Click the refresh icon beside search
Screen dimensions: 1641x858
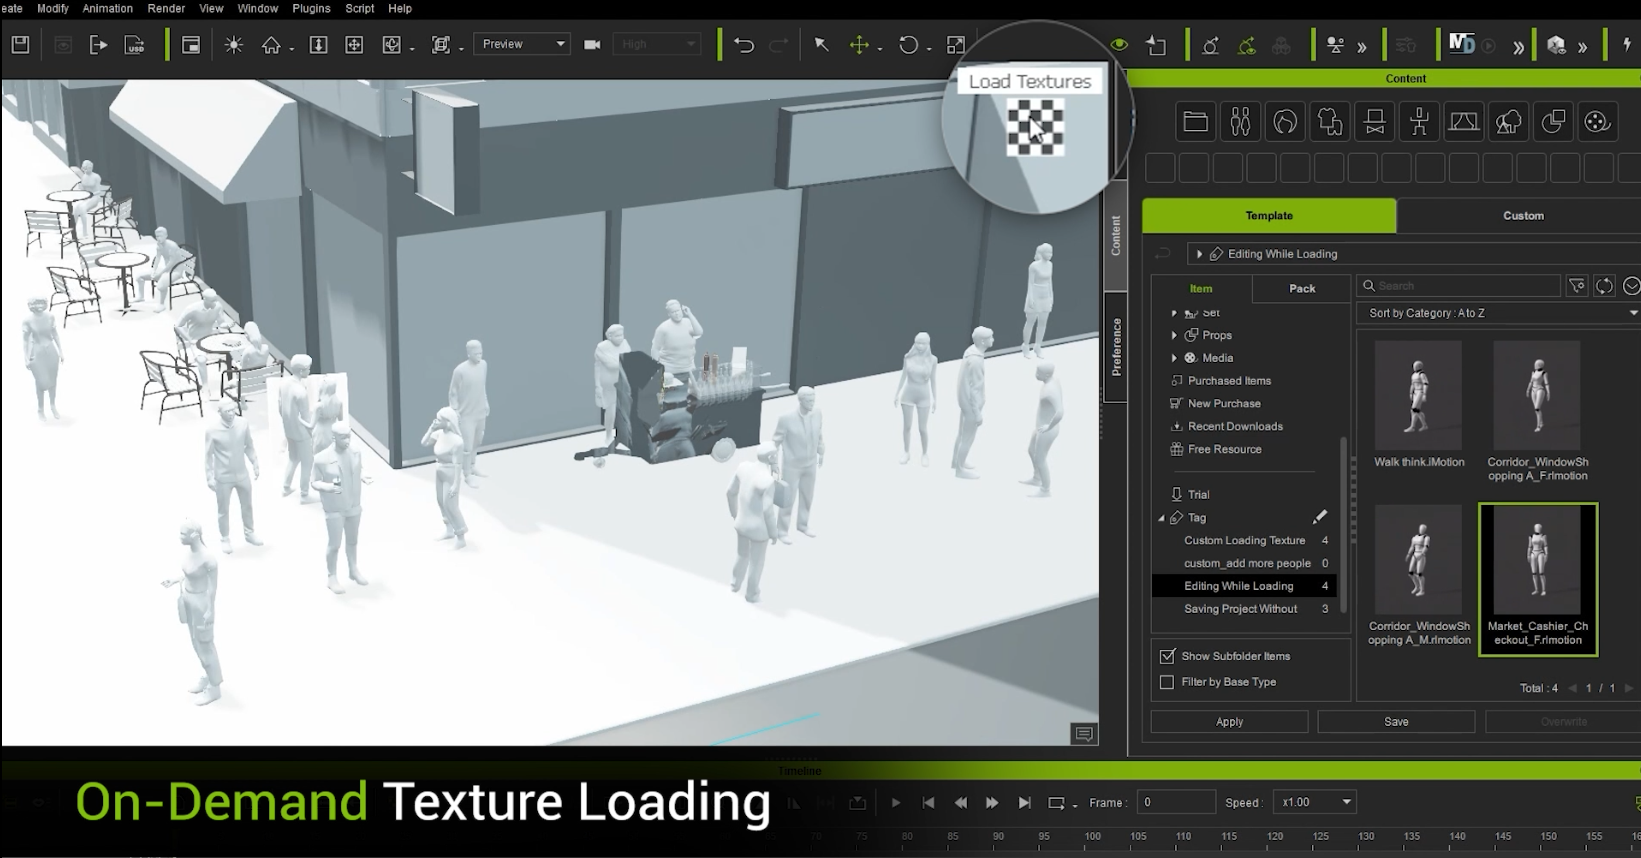pos(1604,286)
